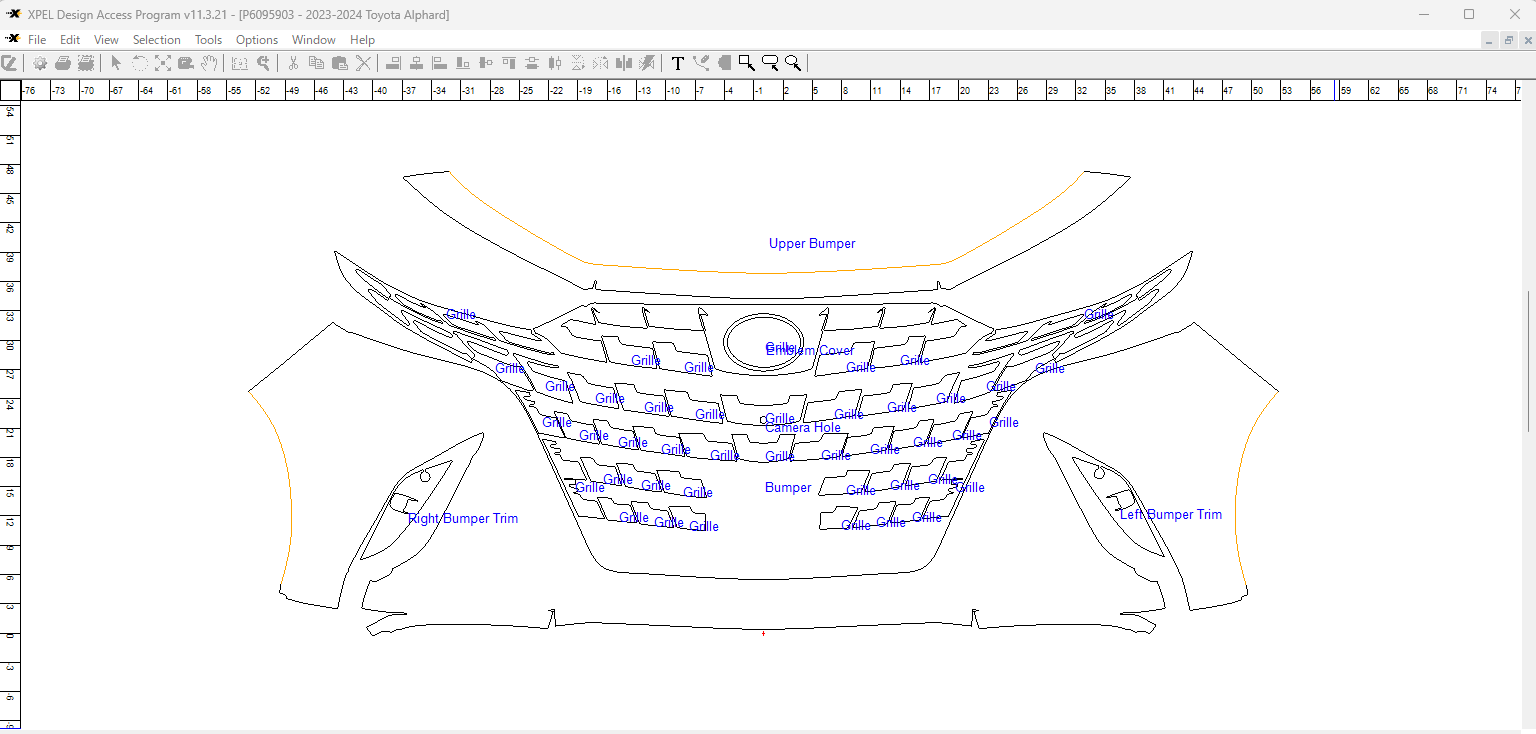Select the arrow pointer tool

pos(116,63)
